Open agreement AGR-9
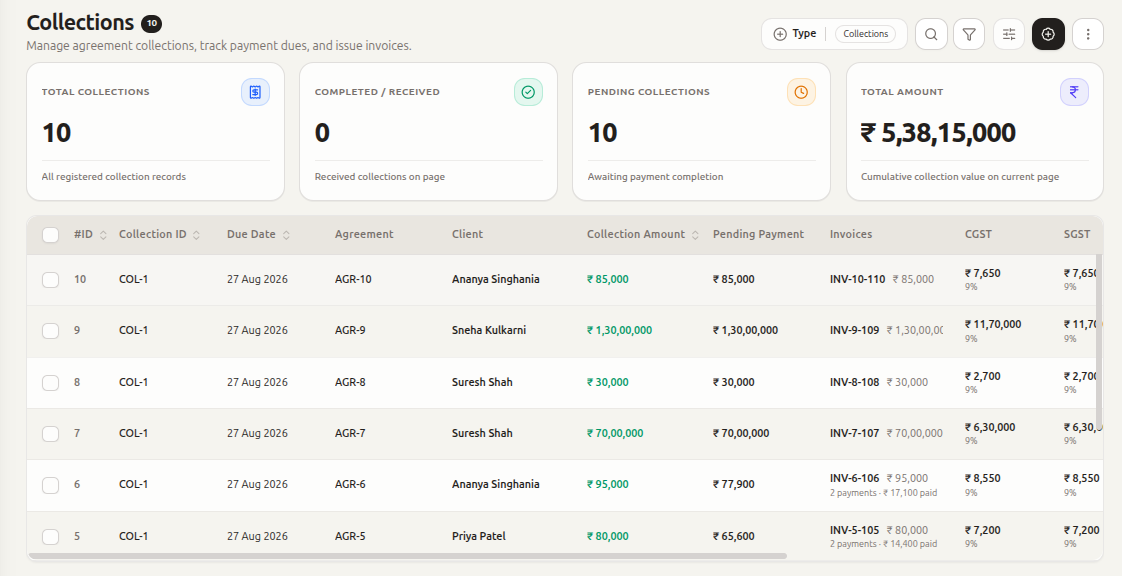The height and width of the screenshot is (576, 1122). (x=350, y=330)
